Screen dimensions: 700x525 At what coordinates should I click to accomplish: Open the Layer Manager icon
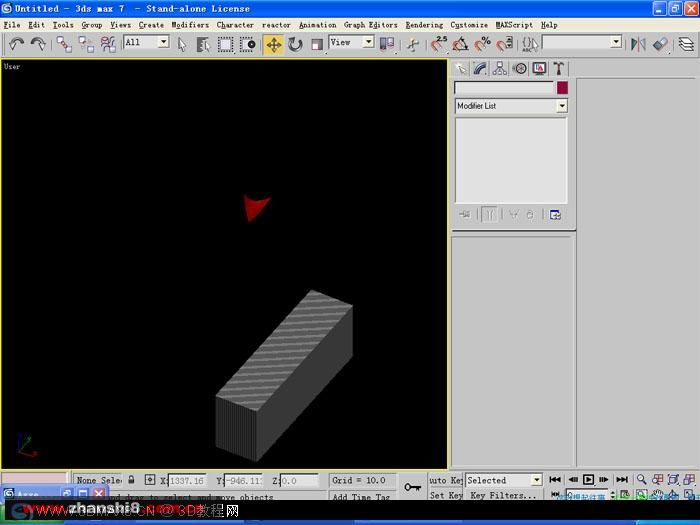tap(686, 44)
